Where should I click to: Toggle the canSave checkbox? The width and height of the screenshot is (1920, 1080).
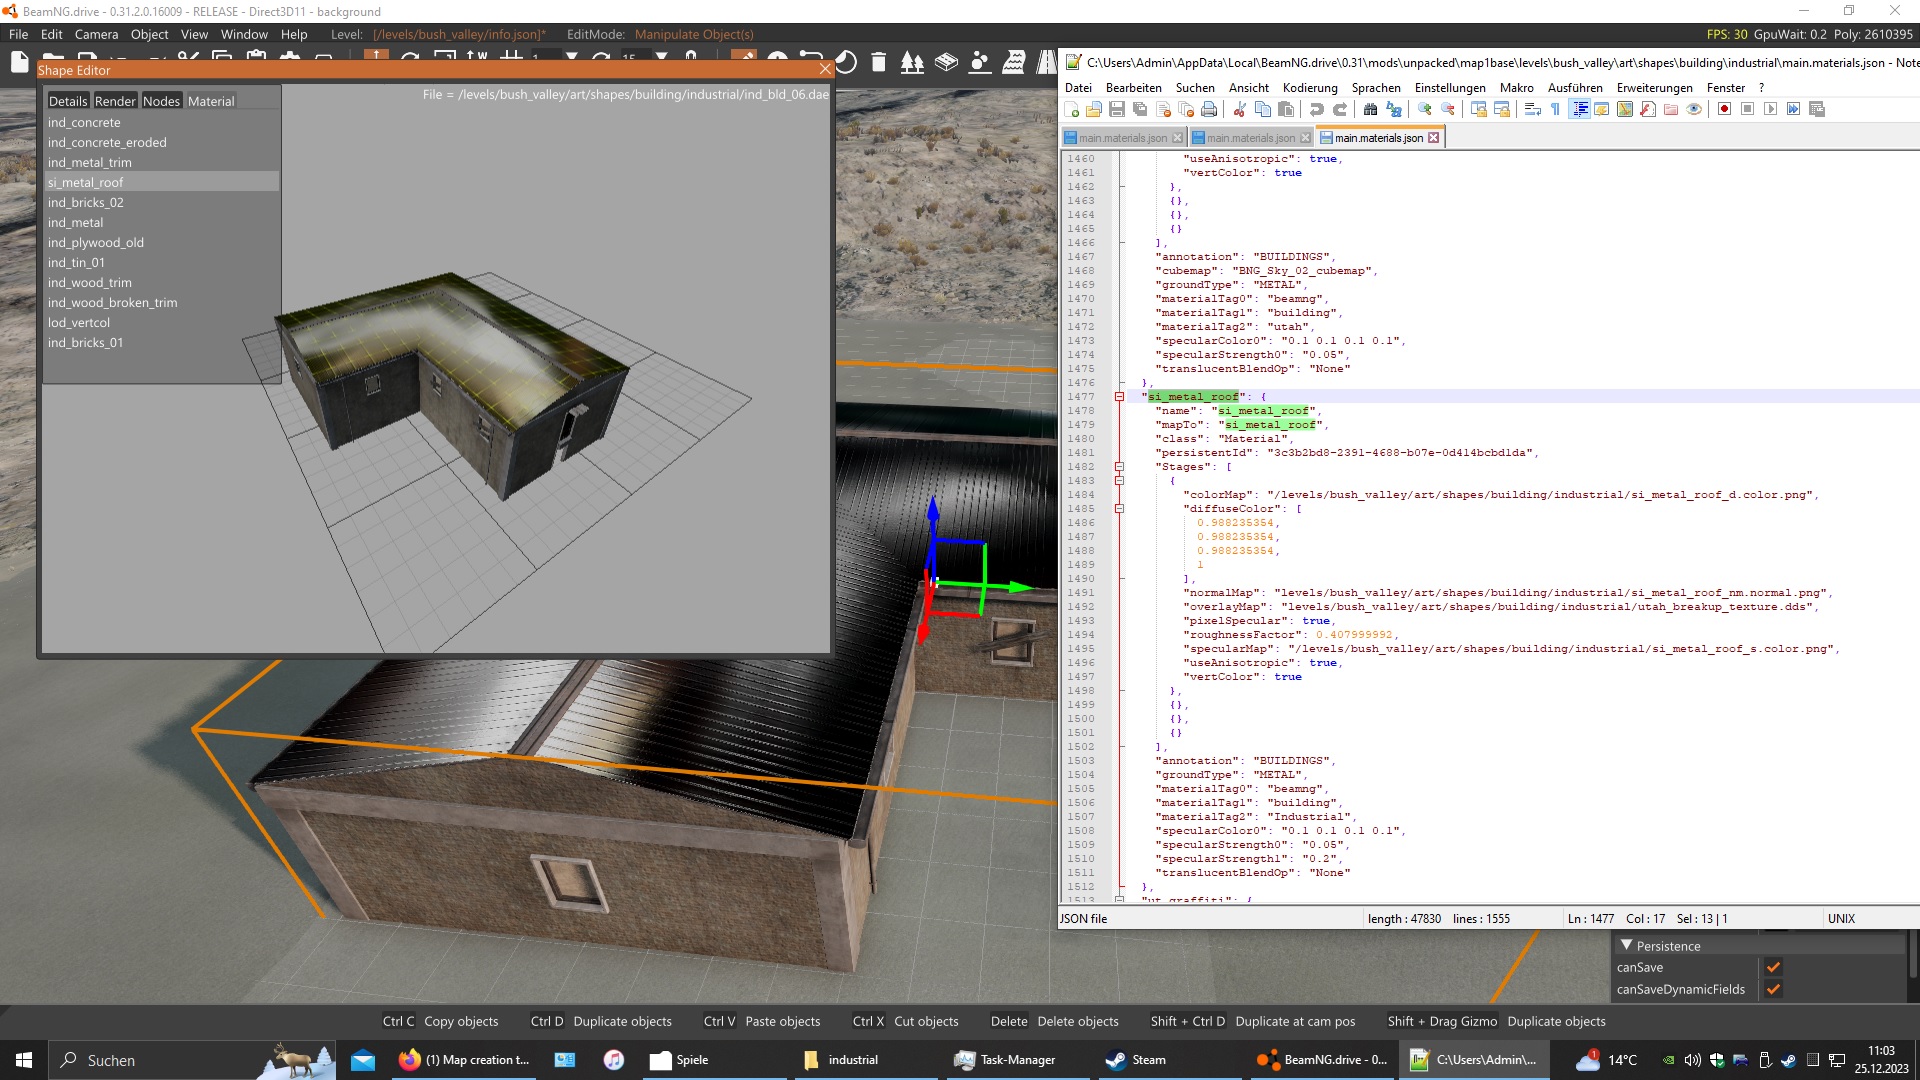coord(1773,967)
